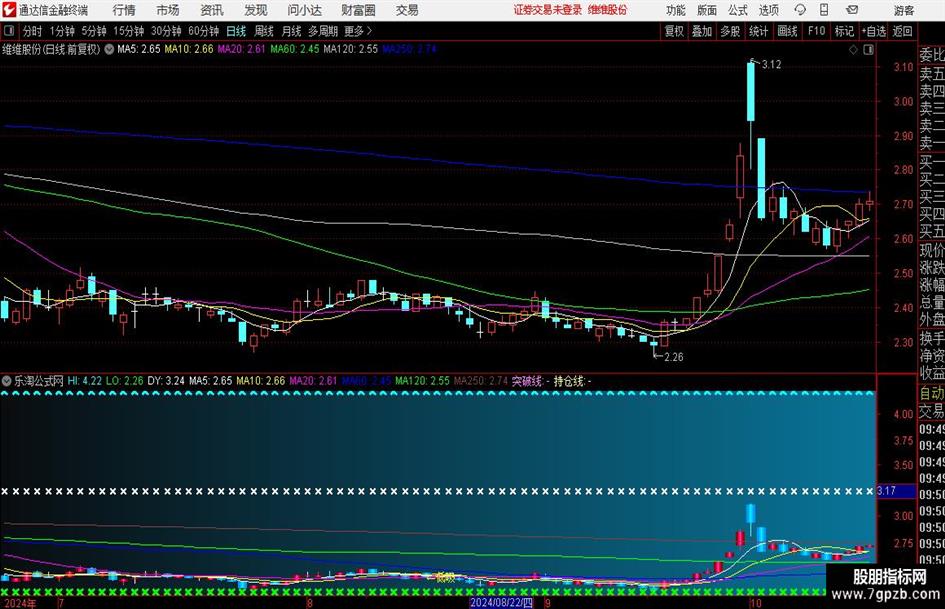945x609 pixels.
Task: Click the 乐淘公式网 indicator name
Action: 39,381
